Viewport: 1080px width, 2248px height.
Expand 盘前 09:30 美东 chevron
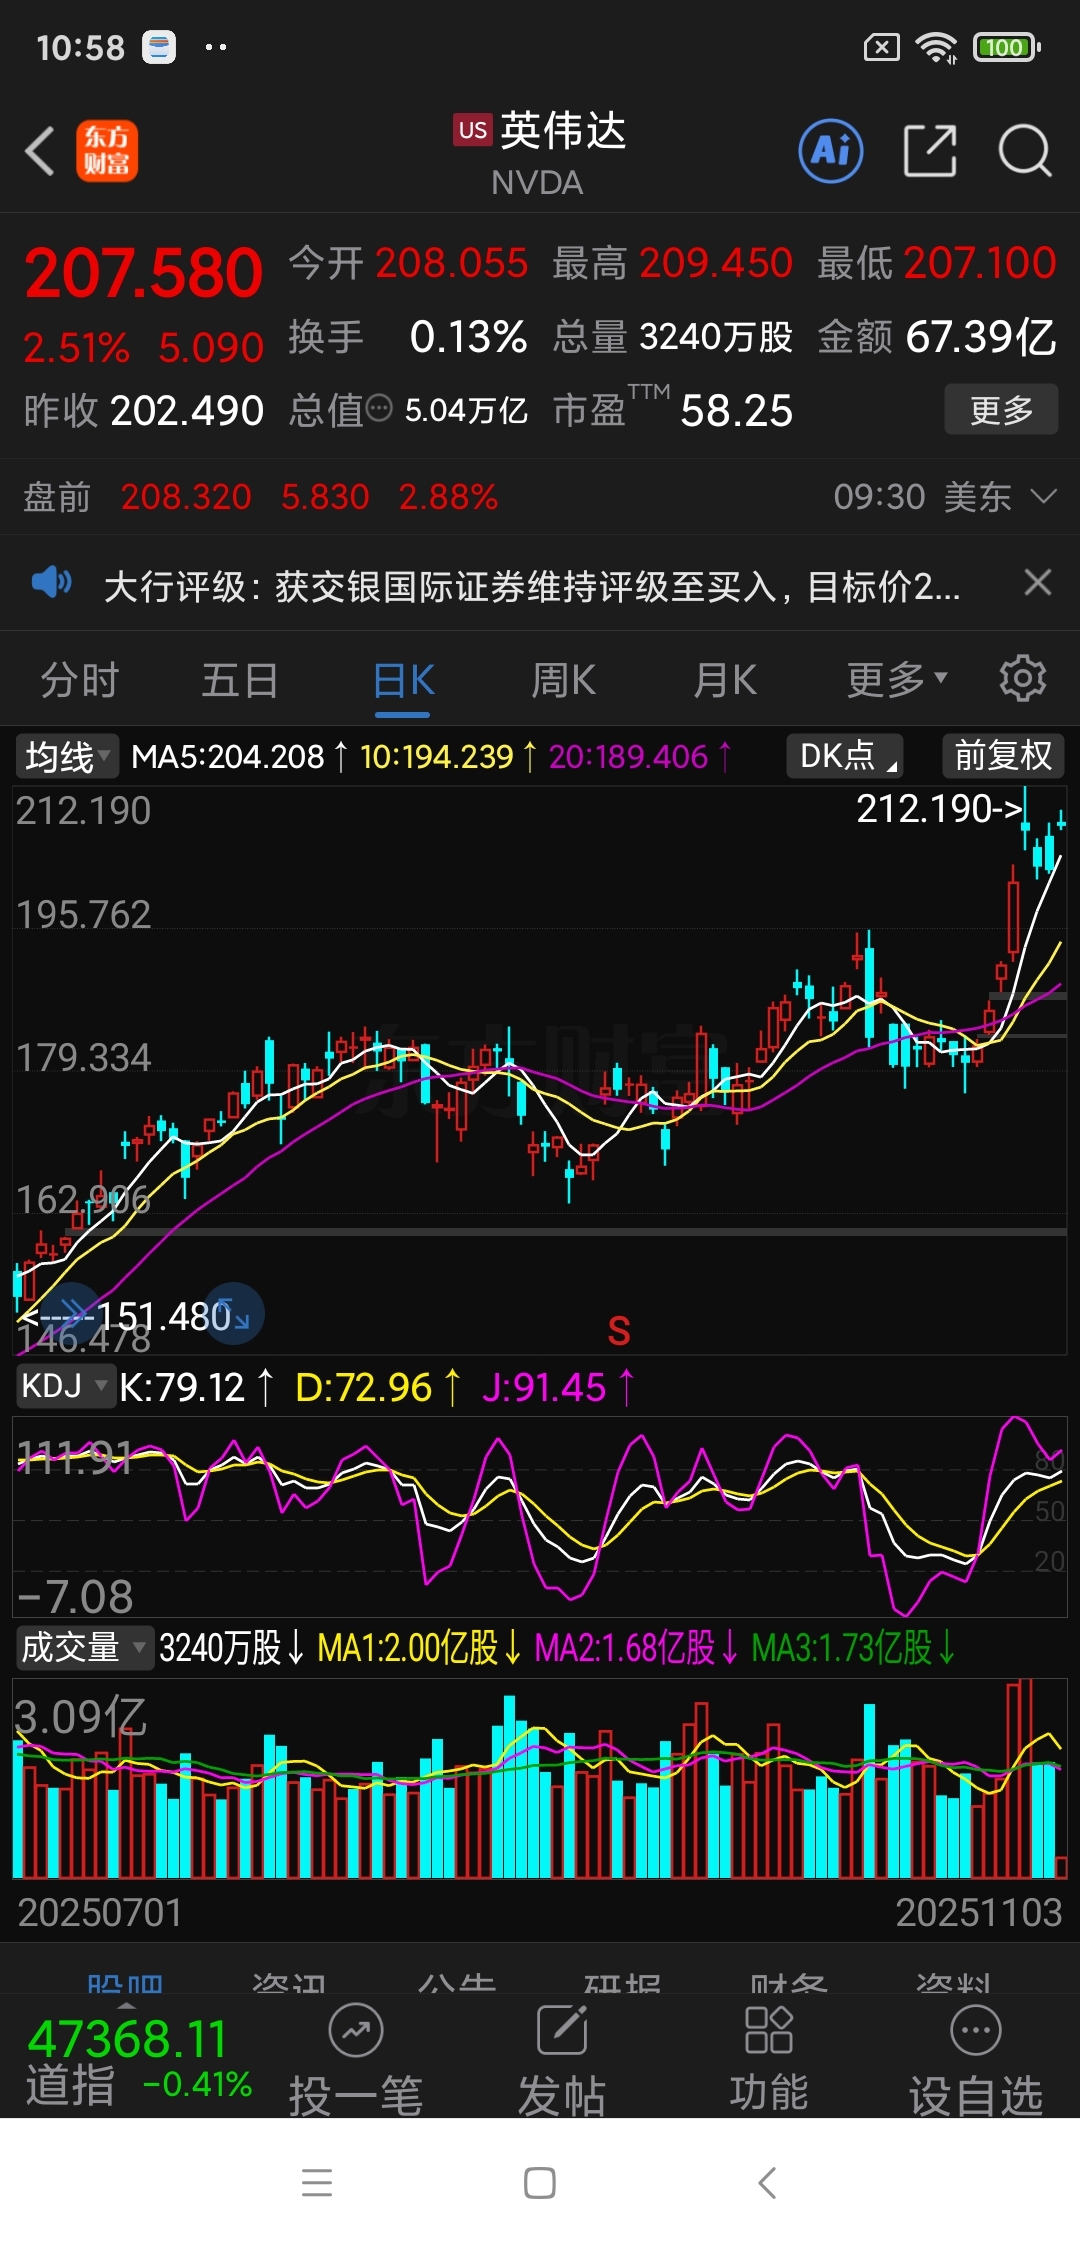(x=1043, y=497)
